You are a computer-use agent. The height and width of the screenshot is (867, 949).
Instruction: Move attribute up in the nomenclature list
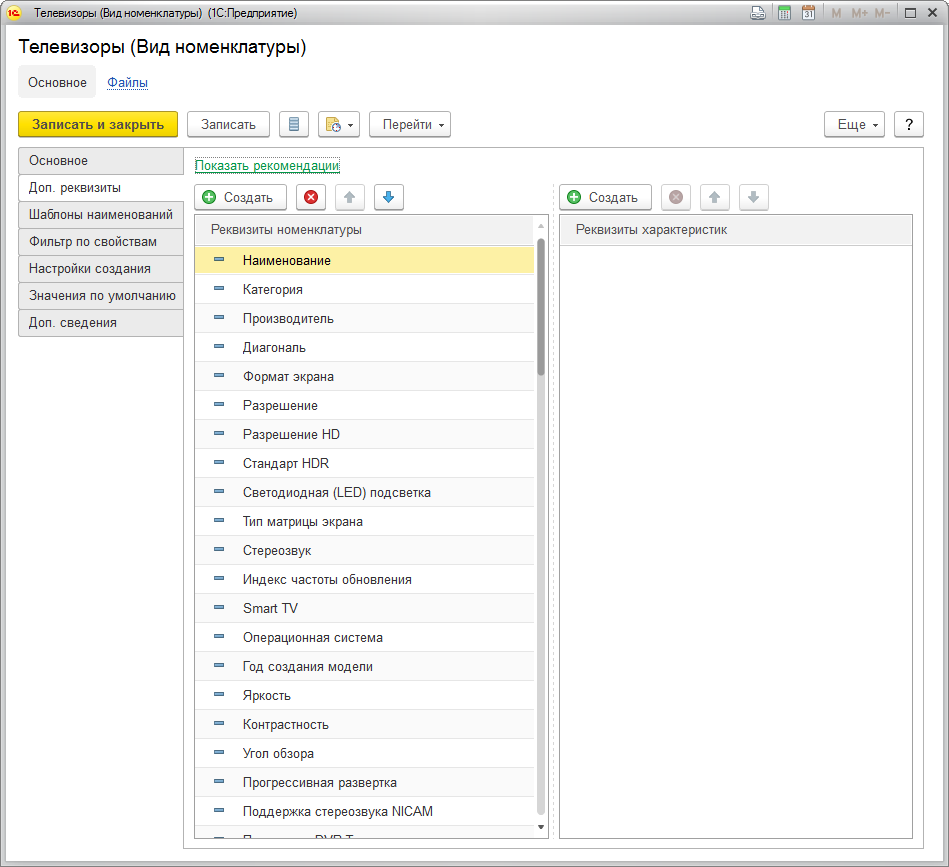[x=350, y=198]
